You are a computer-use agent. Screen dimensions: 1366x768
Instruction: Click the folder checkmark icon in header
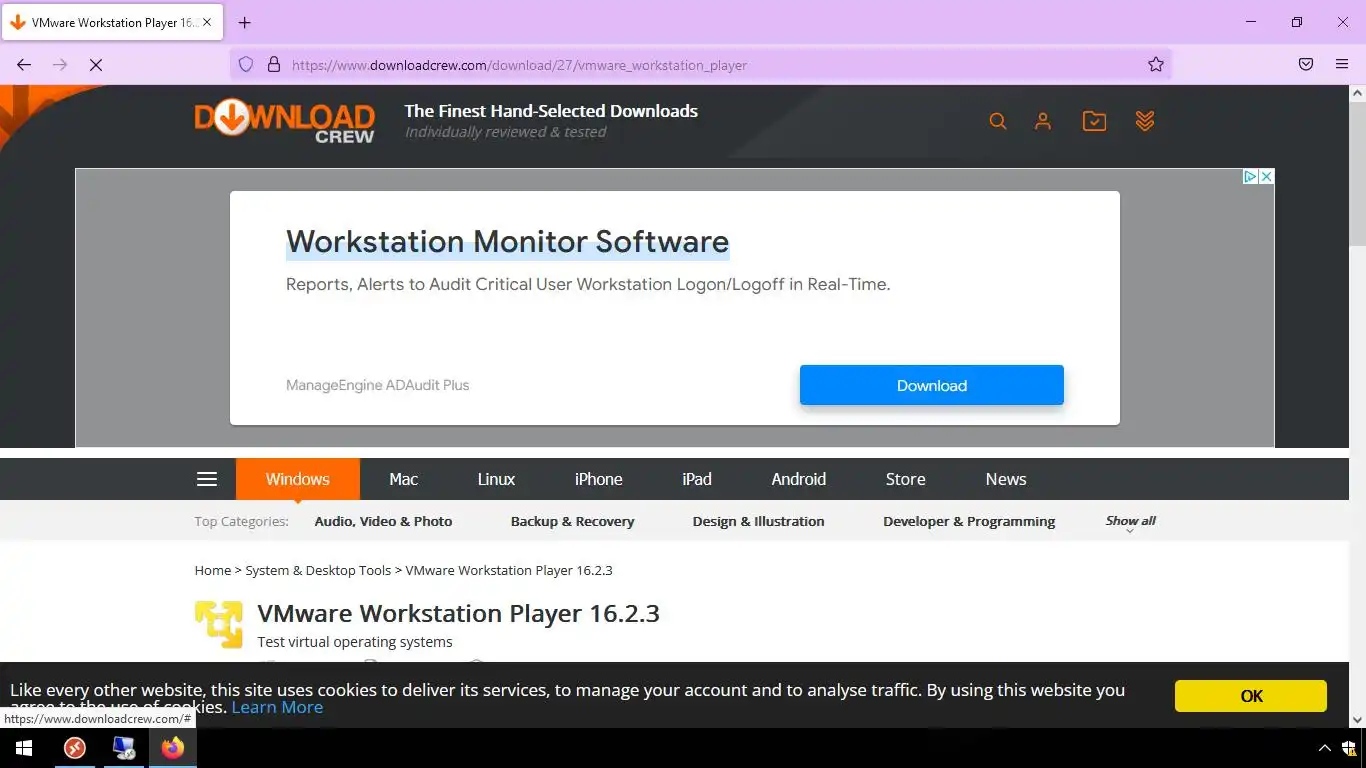(x=1094, y=121)
